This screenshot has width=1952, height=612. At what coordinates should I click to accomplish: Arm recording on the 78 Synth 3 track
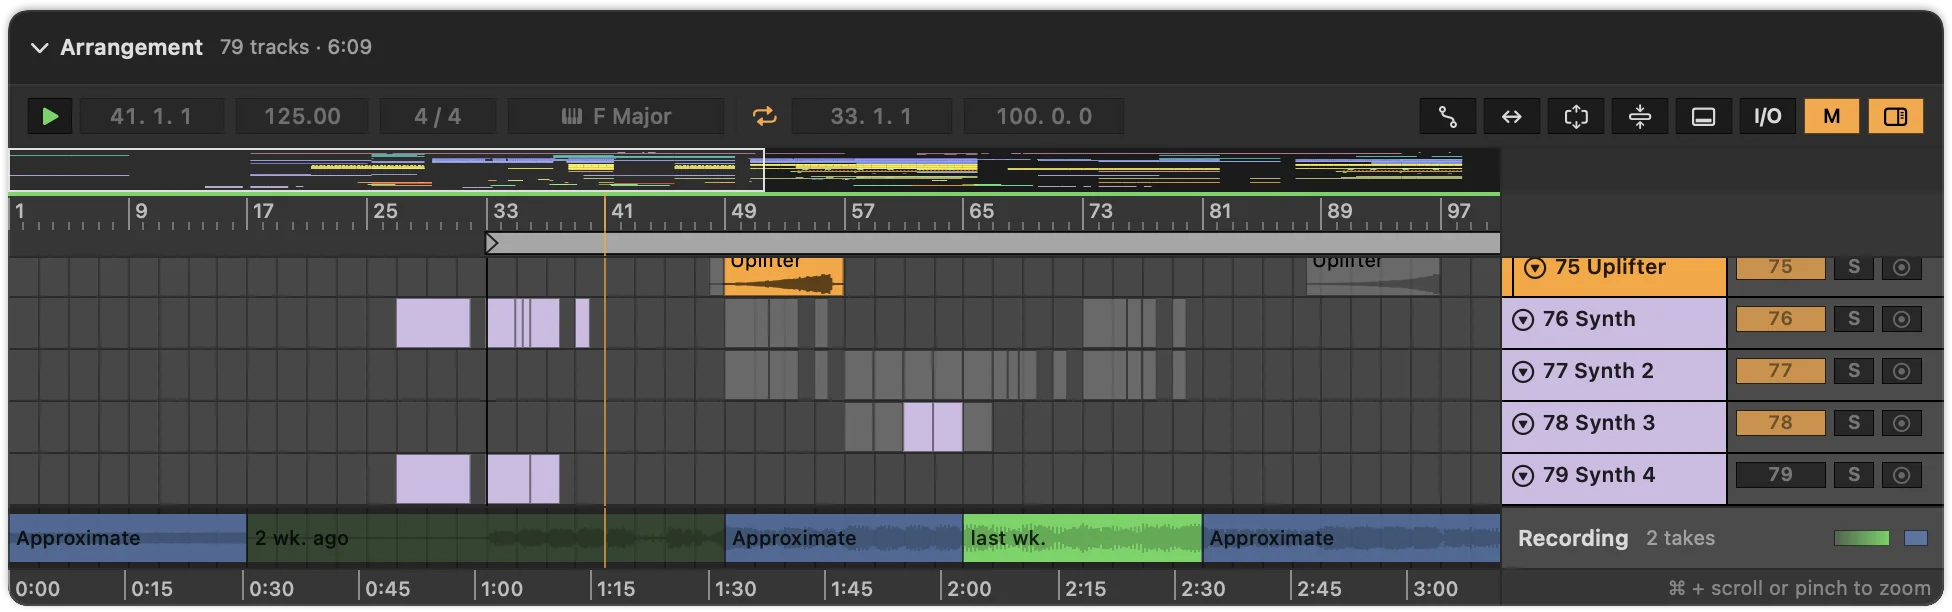[x=1901, y=423]
